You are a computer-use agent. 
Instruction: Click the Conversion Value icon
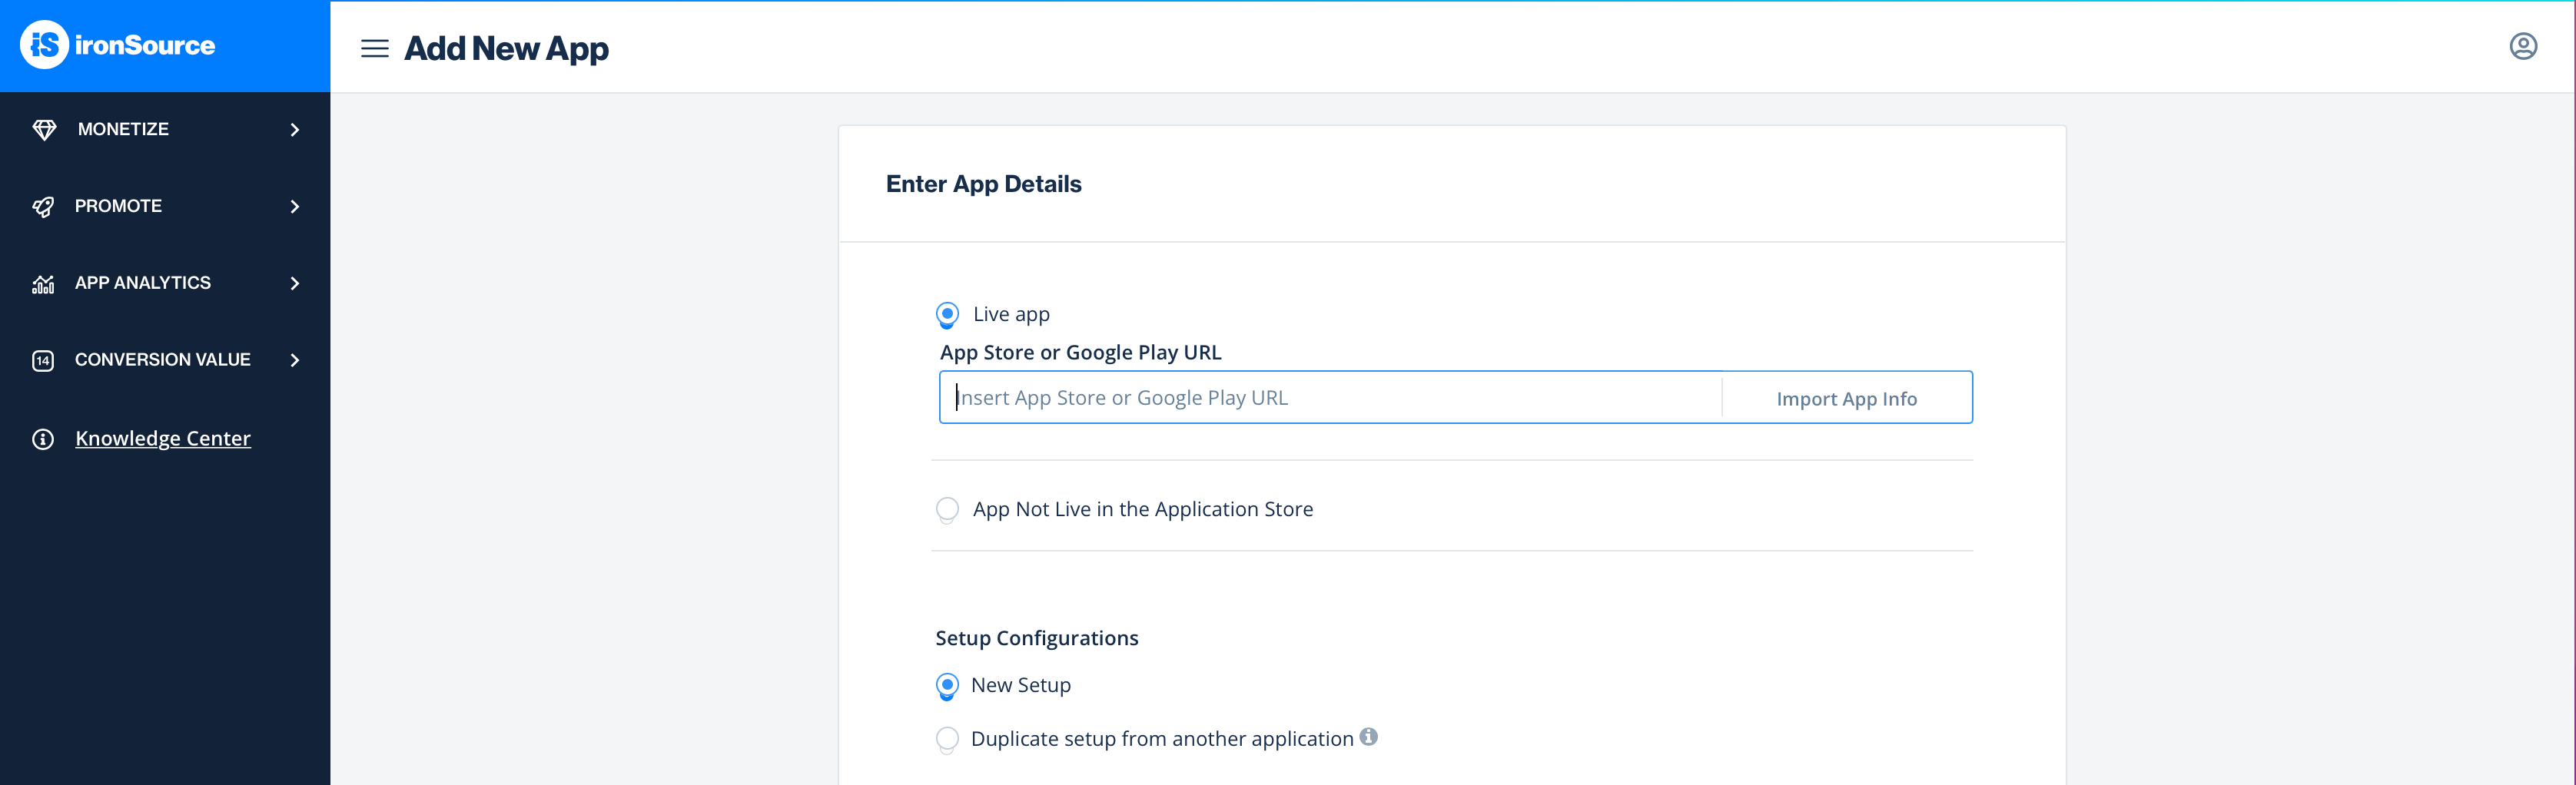point(43,360)
